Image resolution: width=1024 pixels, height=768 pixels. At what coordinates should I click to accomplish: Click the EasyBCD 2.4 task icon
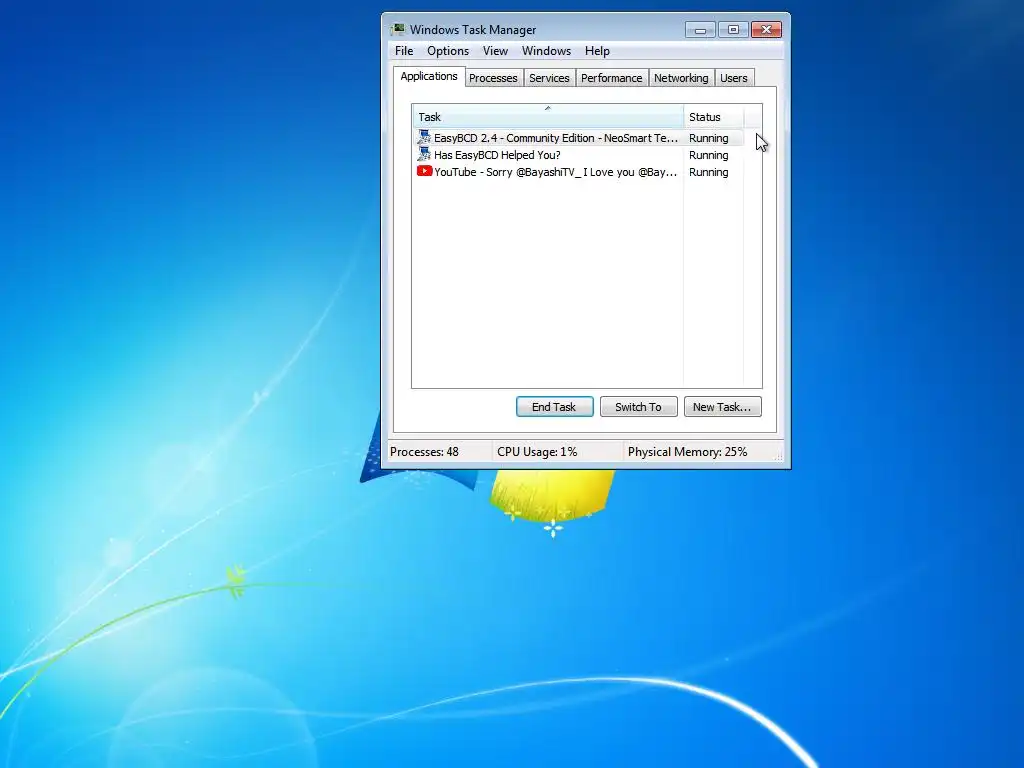[x=424, y=138]
